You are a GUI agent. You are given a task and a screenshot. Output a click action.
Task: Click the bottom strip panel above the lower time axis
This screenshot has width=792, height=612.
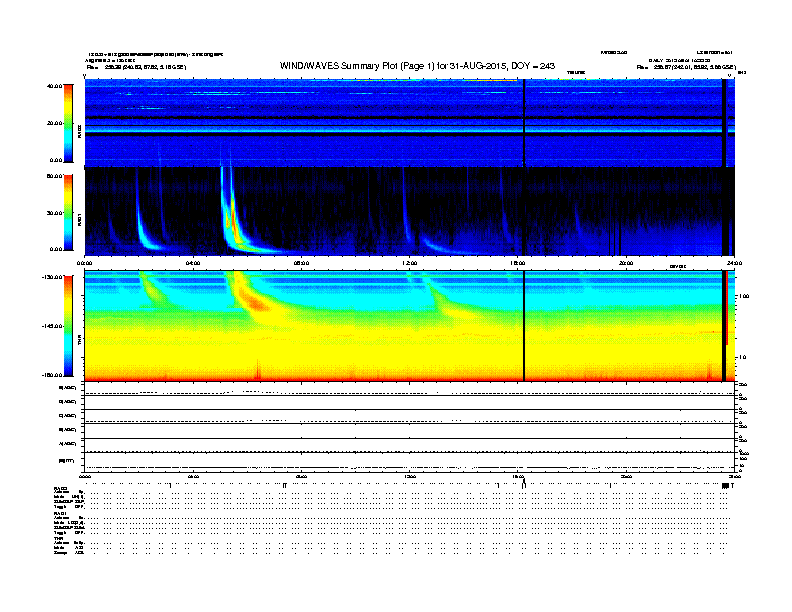[409, 462]
